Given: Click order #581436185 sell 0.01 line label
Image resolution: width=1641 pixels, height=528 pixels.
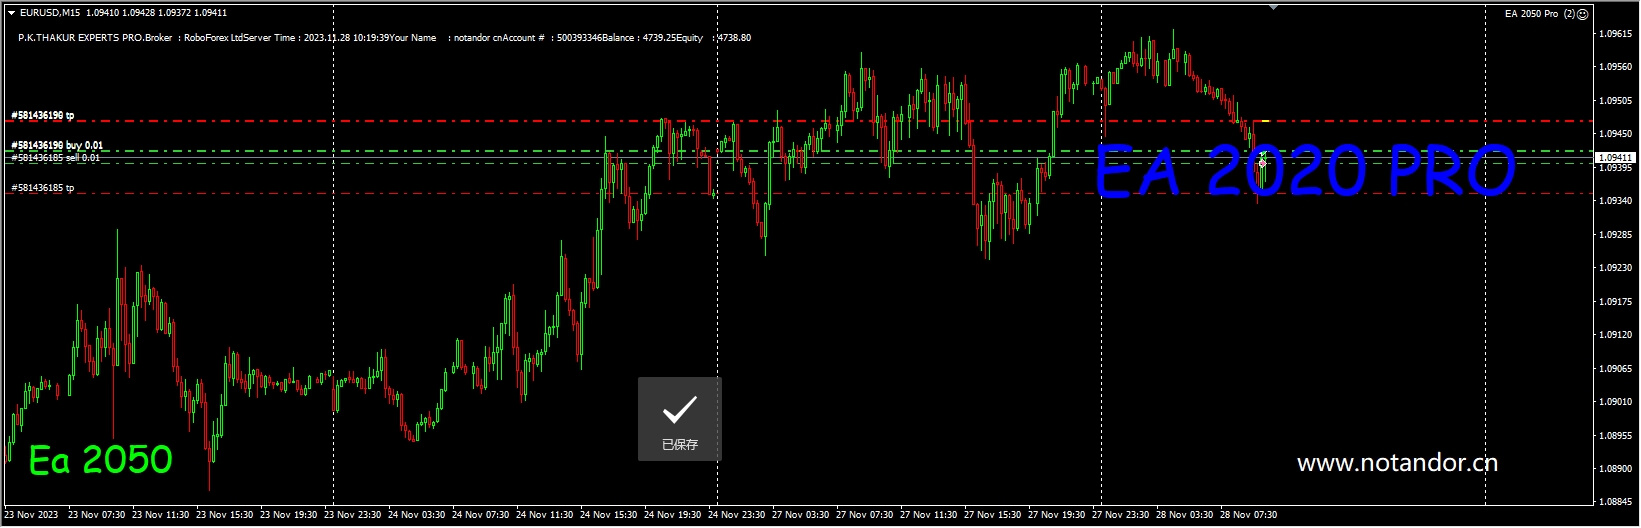Looking at the screenshot, I should (x=56, y=158).
